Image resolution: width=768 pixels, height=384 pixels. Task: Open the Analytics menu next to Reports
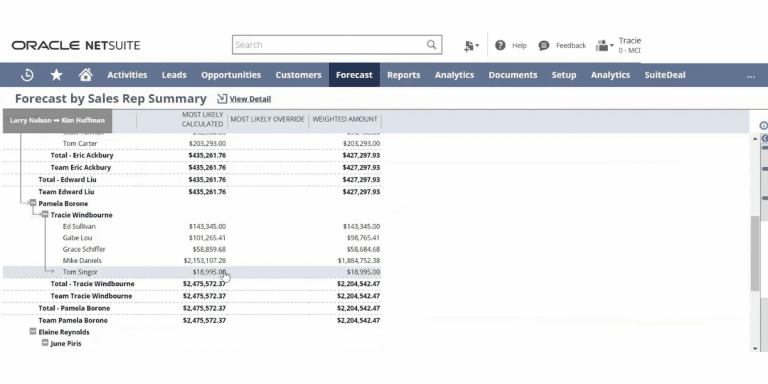454,75
